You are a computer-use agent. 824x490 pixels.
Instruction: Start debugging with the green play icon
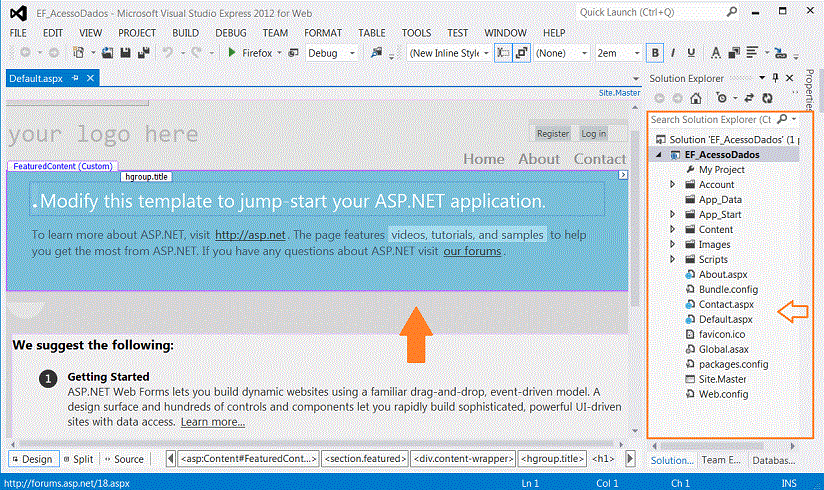231,53
